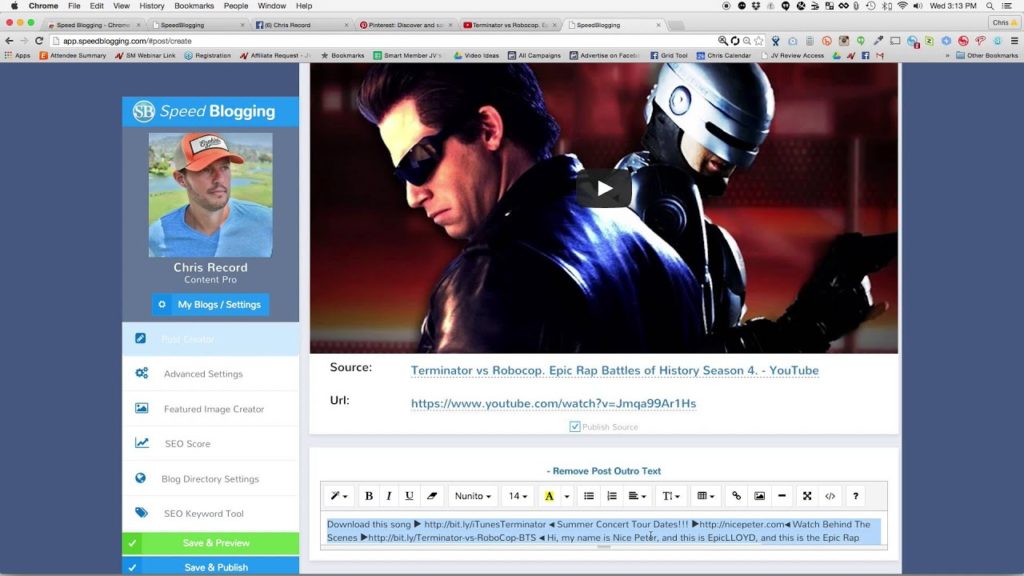Open the youtube.com watch URL link
Viewport: 1024px width, 576px height.
[x=553, y=403]
